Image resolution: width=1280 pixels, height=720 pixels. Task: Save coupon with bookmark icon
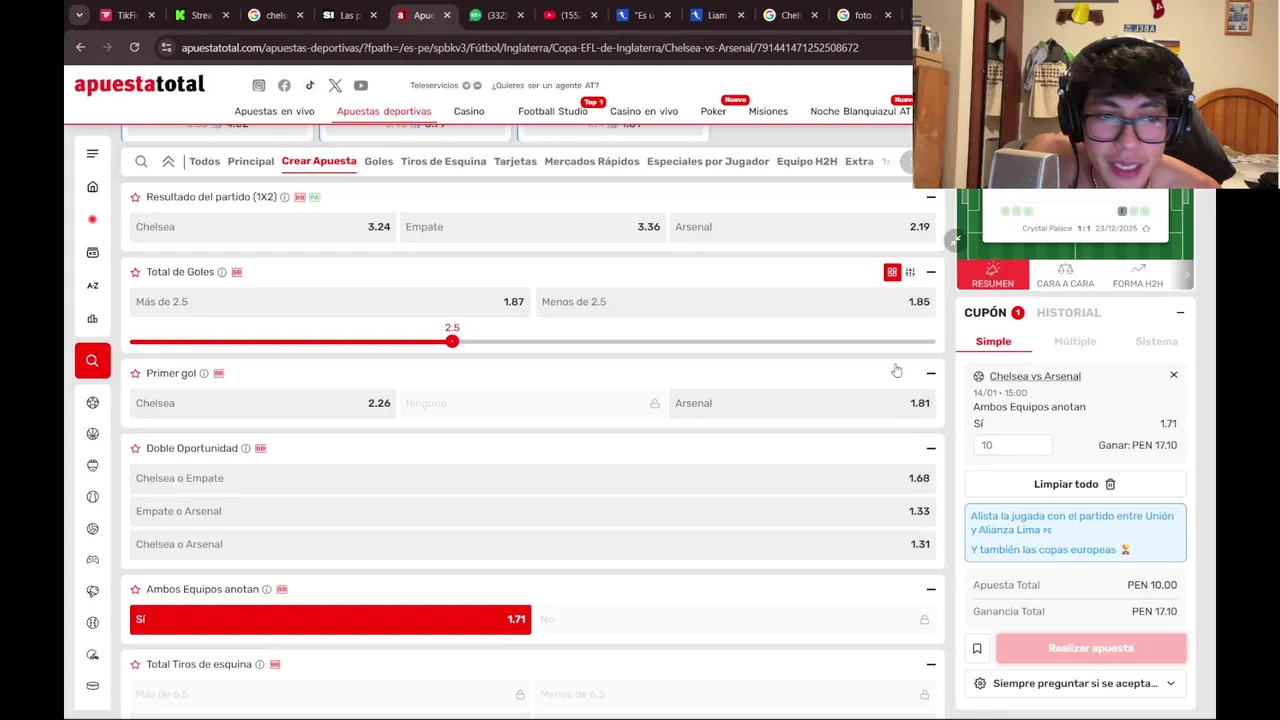tap(977, 648)
